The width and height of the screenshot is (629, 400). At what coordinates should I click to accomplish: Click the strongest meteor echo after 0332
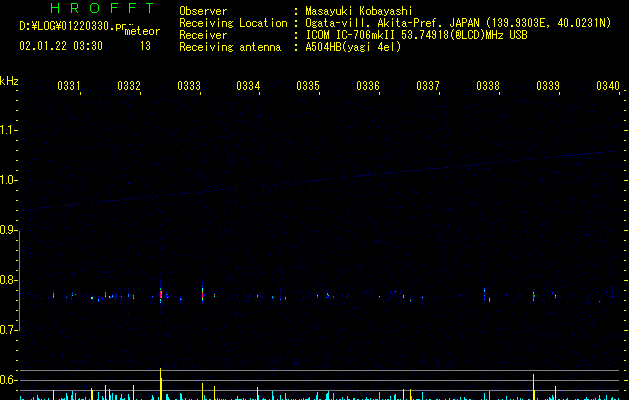tap(161, 294)
